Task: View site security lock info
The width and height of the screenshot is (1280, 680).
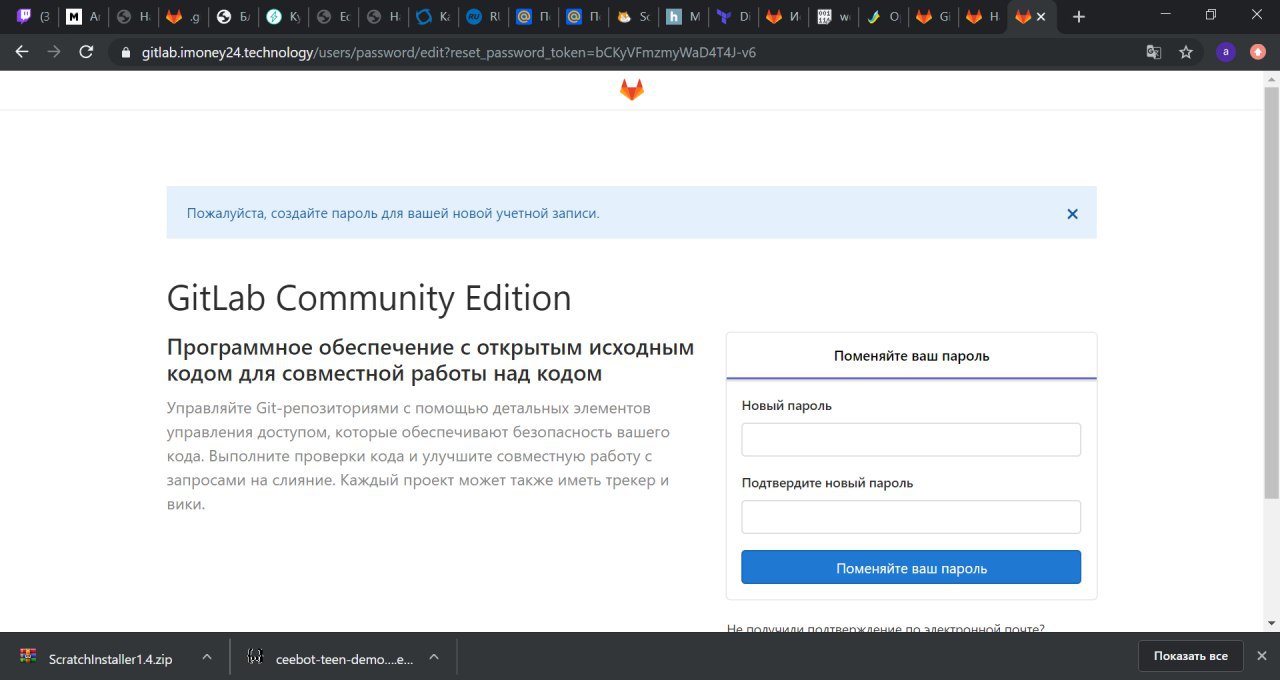Action: tap(125, 53)
